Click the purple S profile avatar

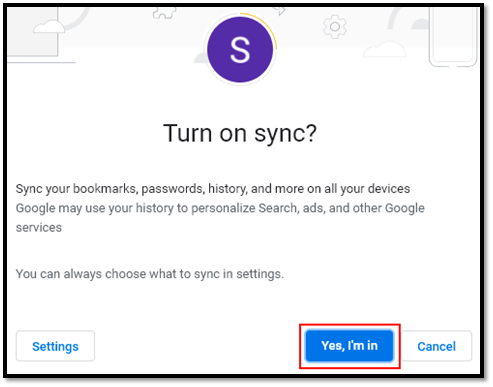[240, 50]
